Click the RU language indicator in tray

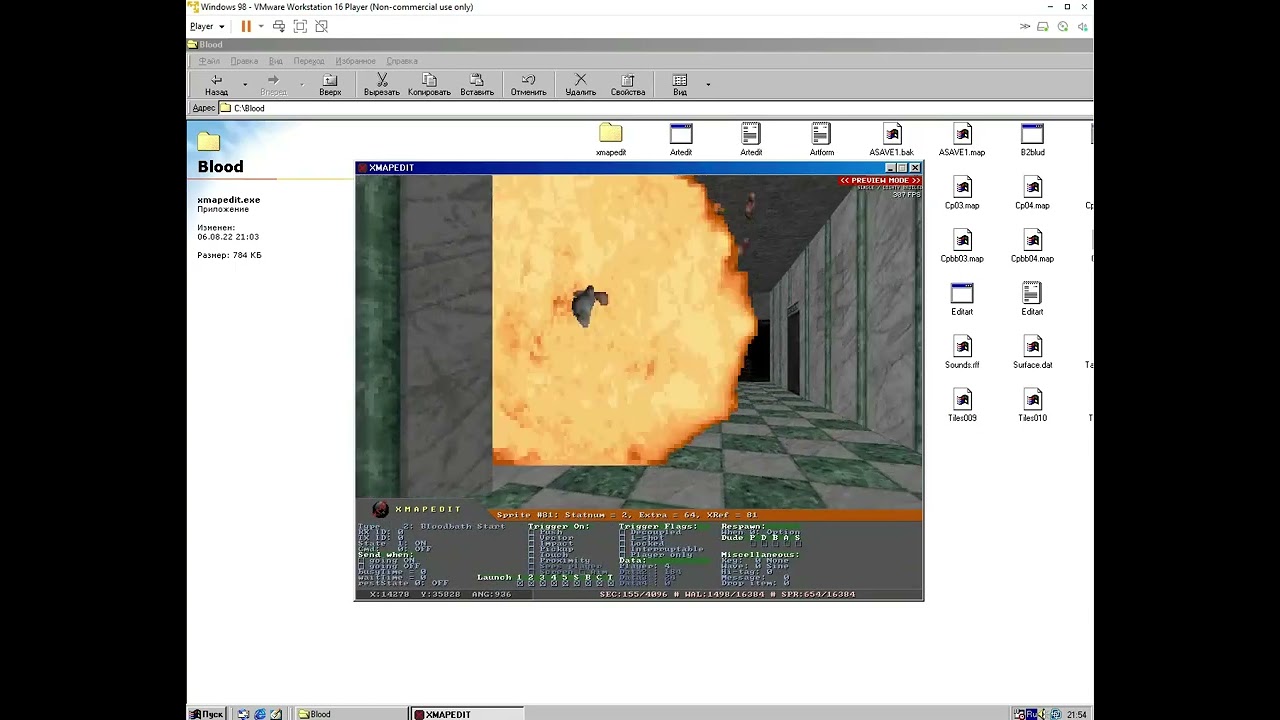(1031, 714)
